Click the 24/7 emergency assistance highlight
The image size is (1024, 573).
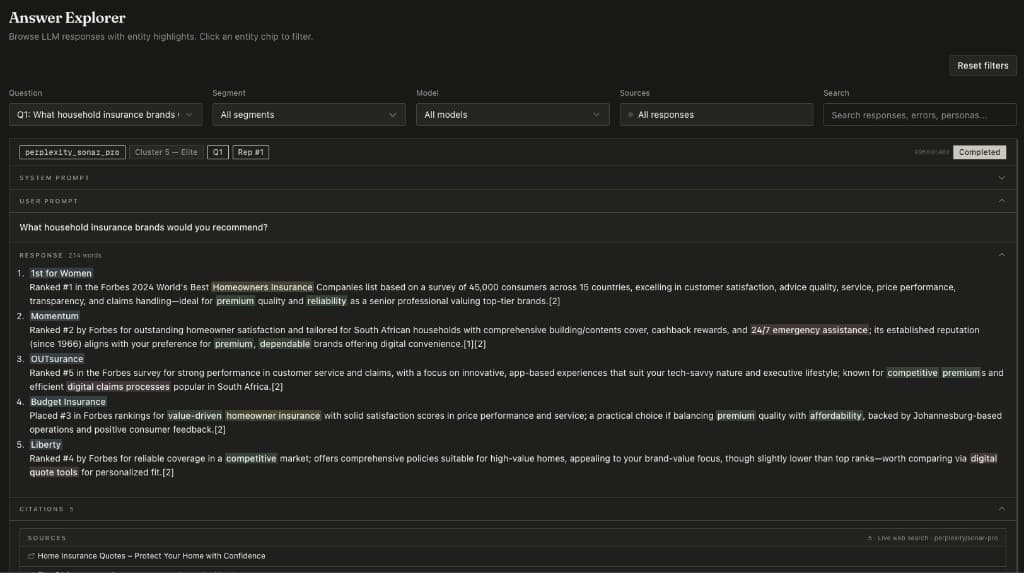(x=809, y=330)
